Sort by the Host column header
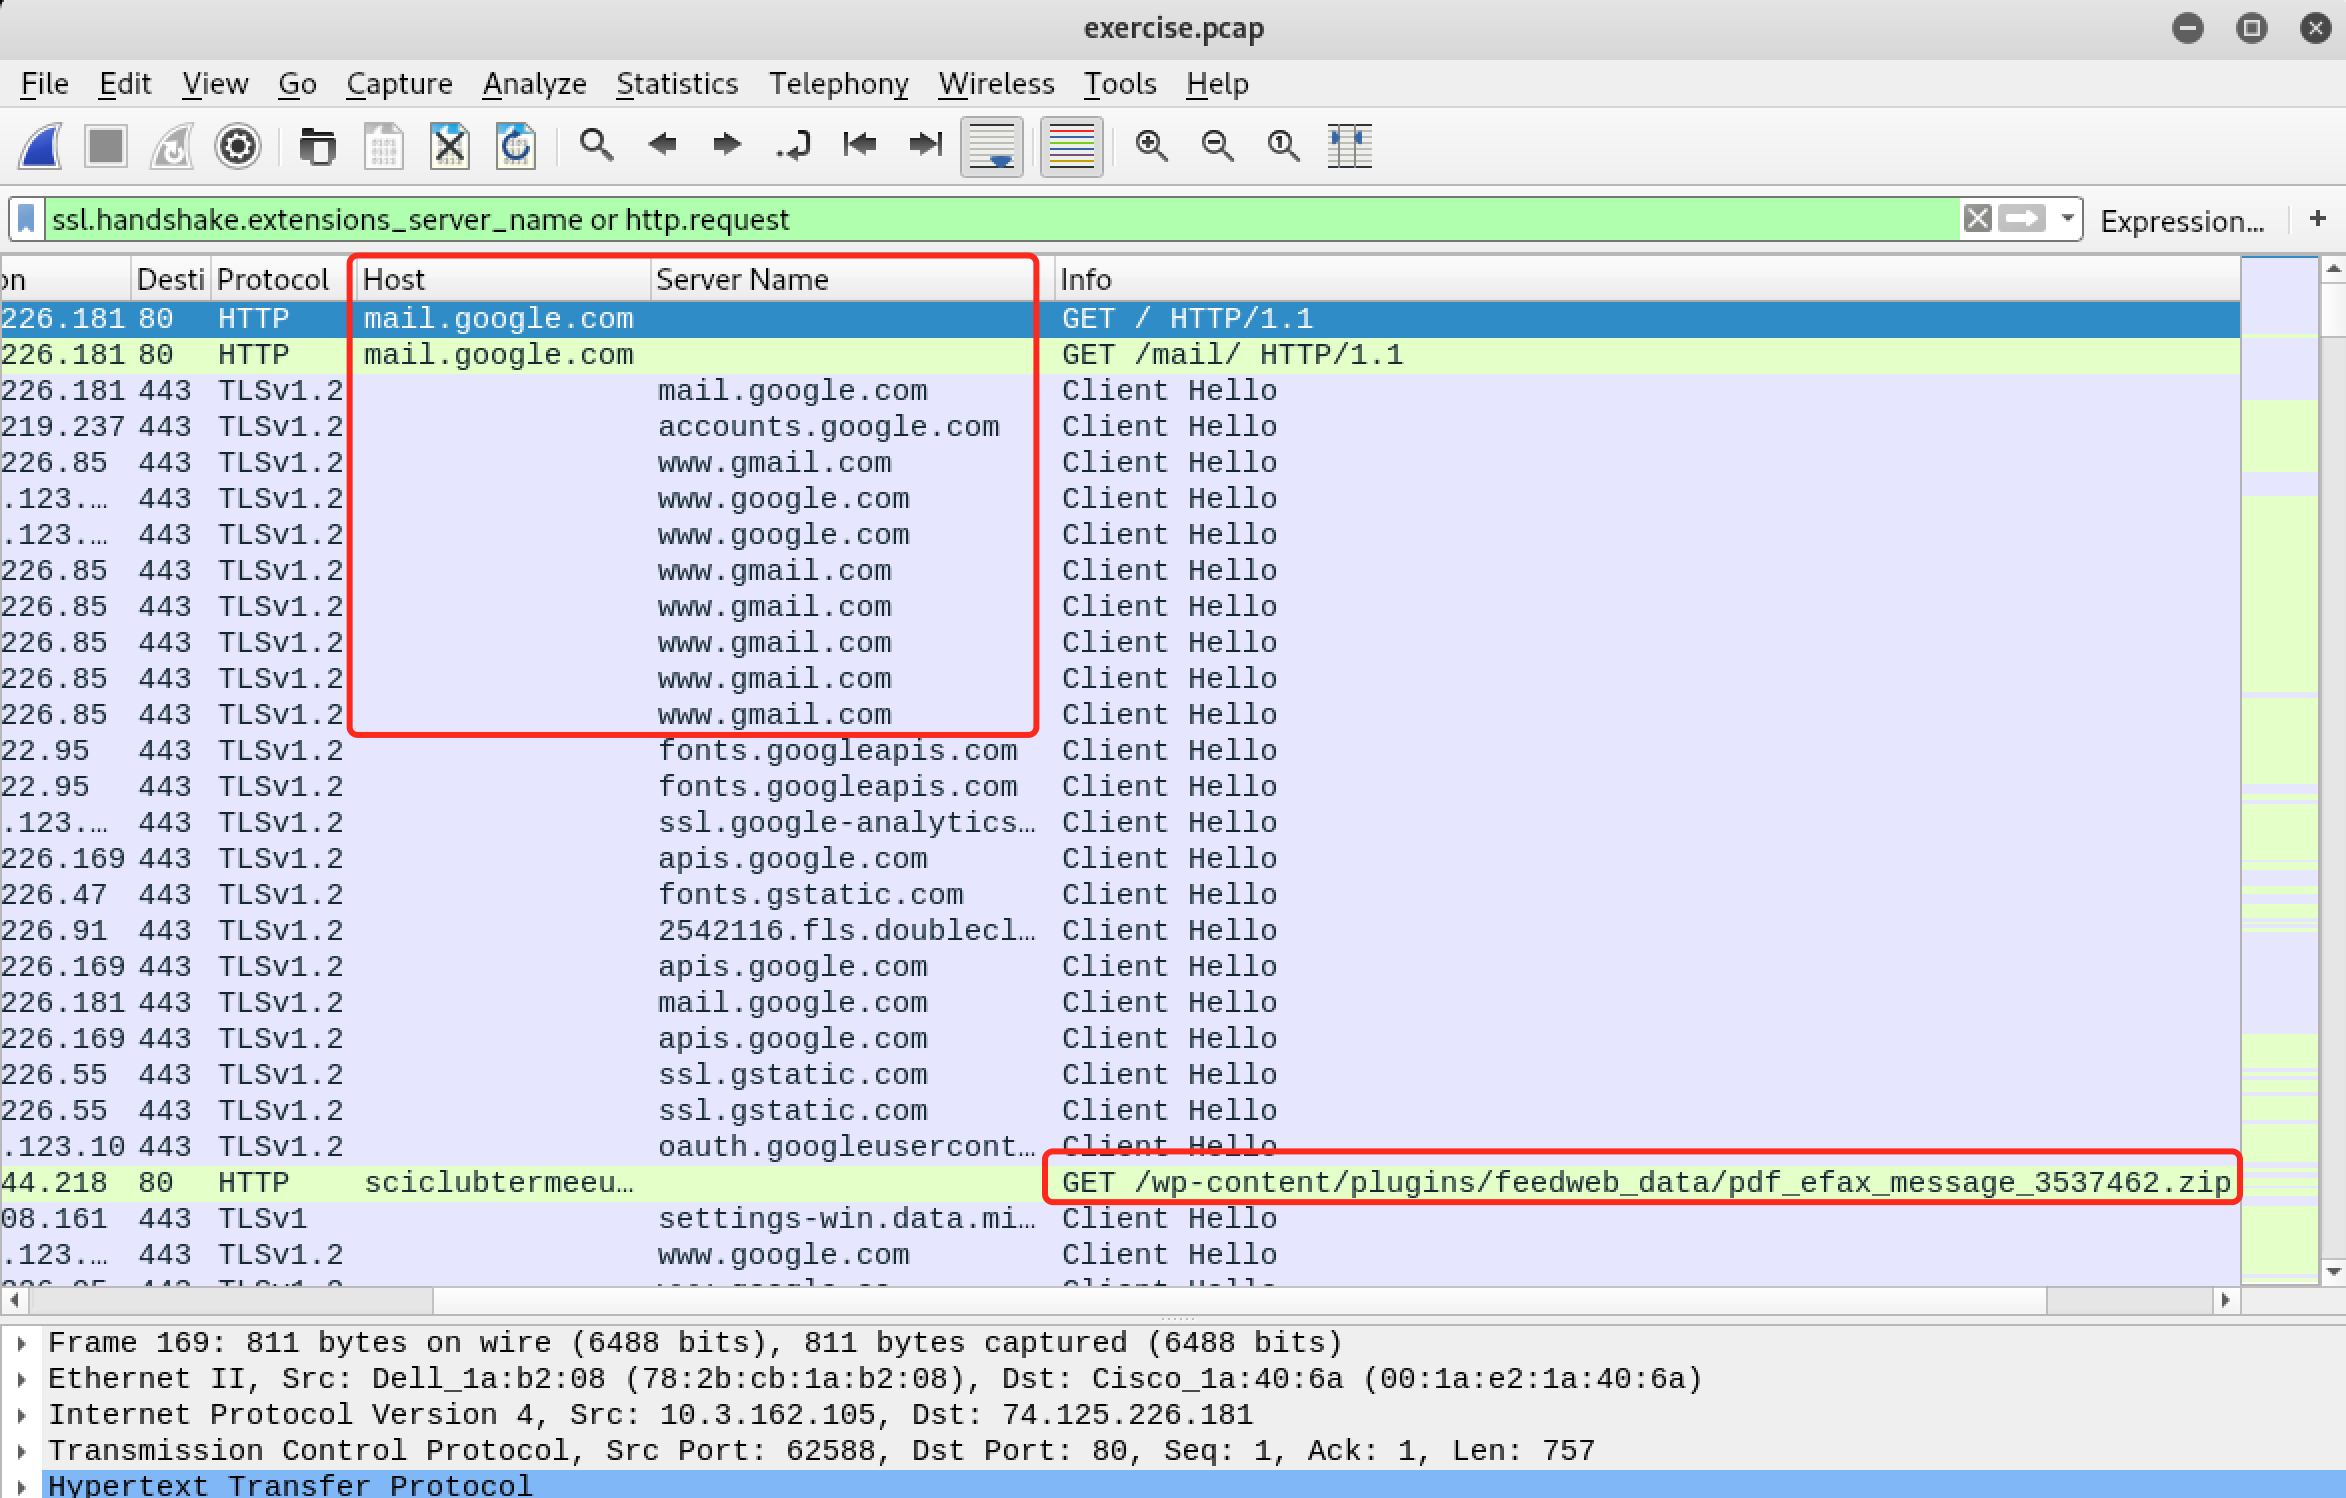 coord(503,279)
